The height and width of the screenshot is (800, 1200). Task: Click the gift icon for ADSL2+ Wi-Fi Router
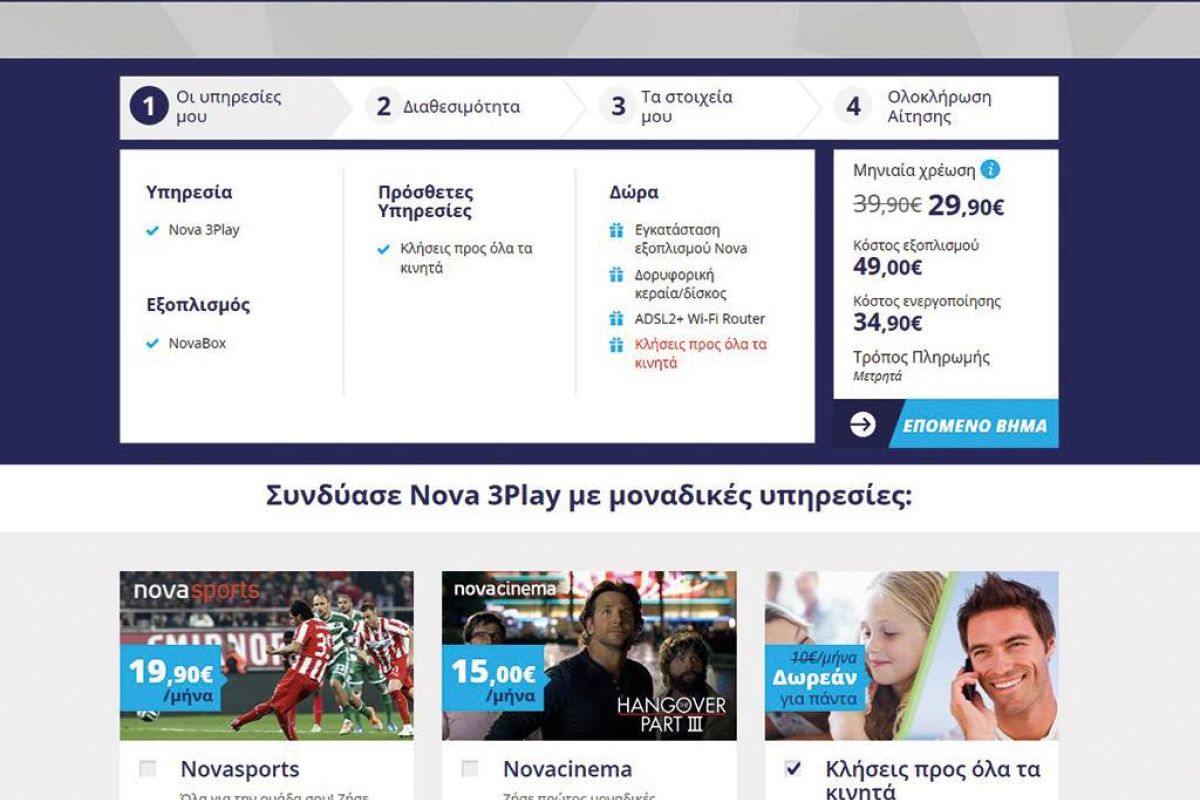616,319
